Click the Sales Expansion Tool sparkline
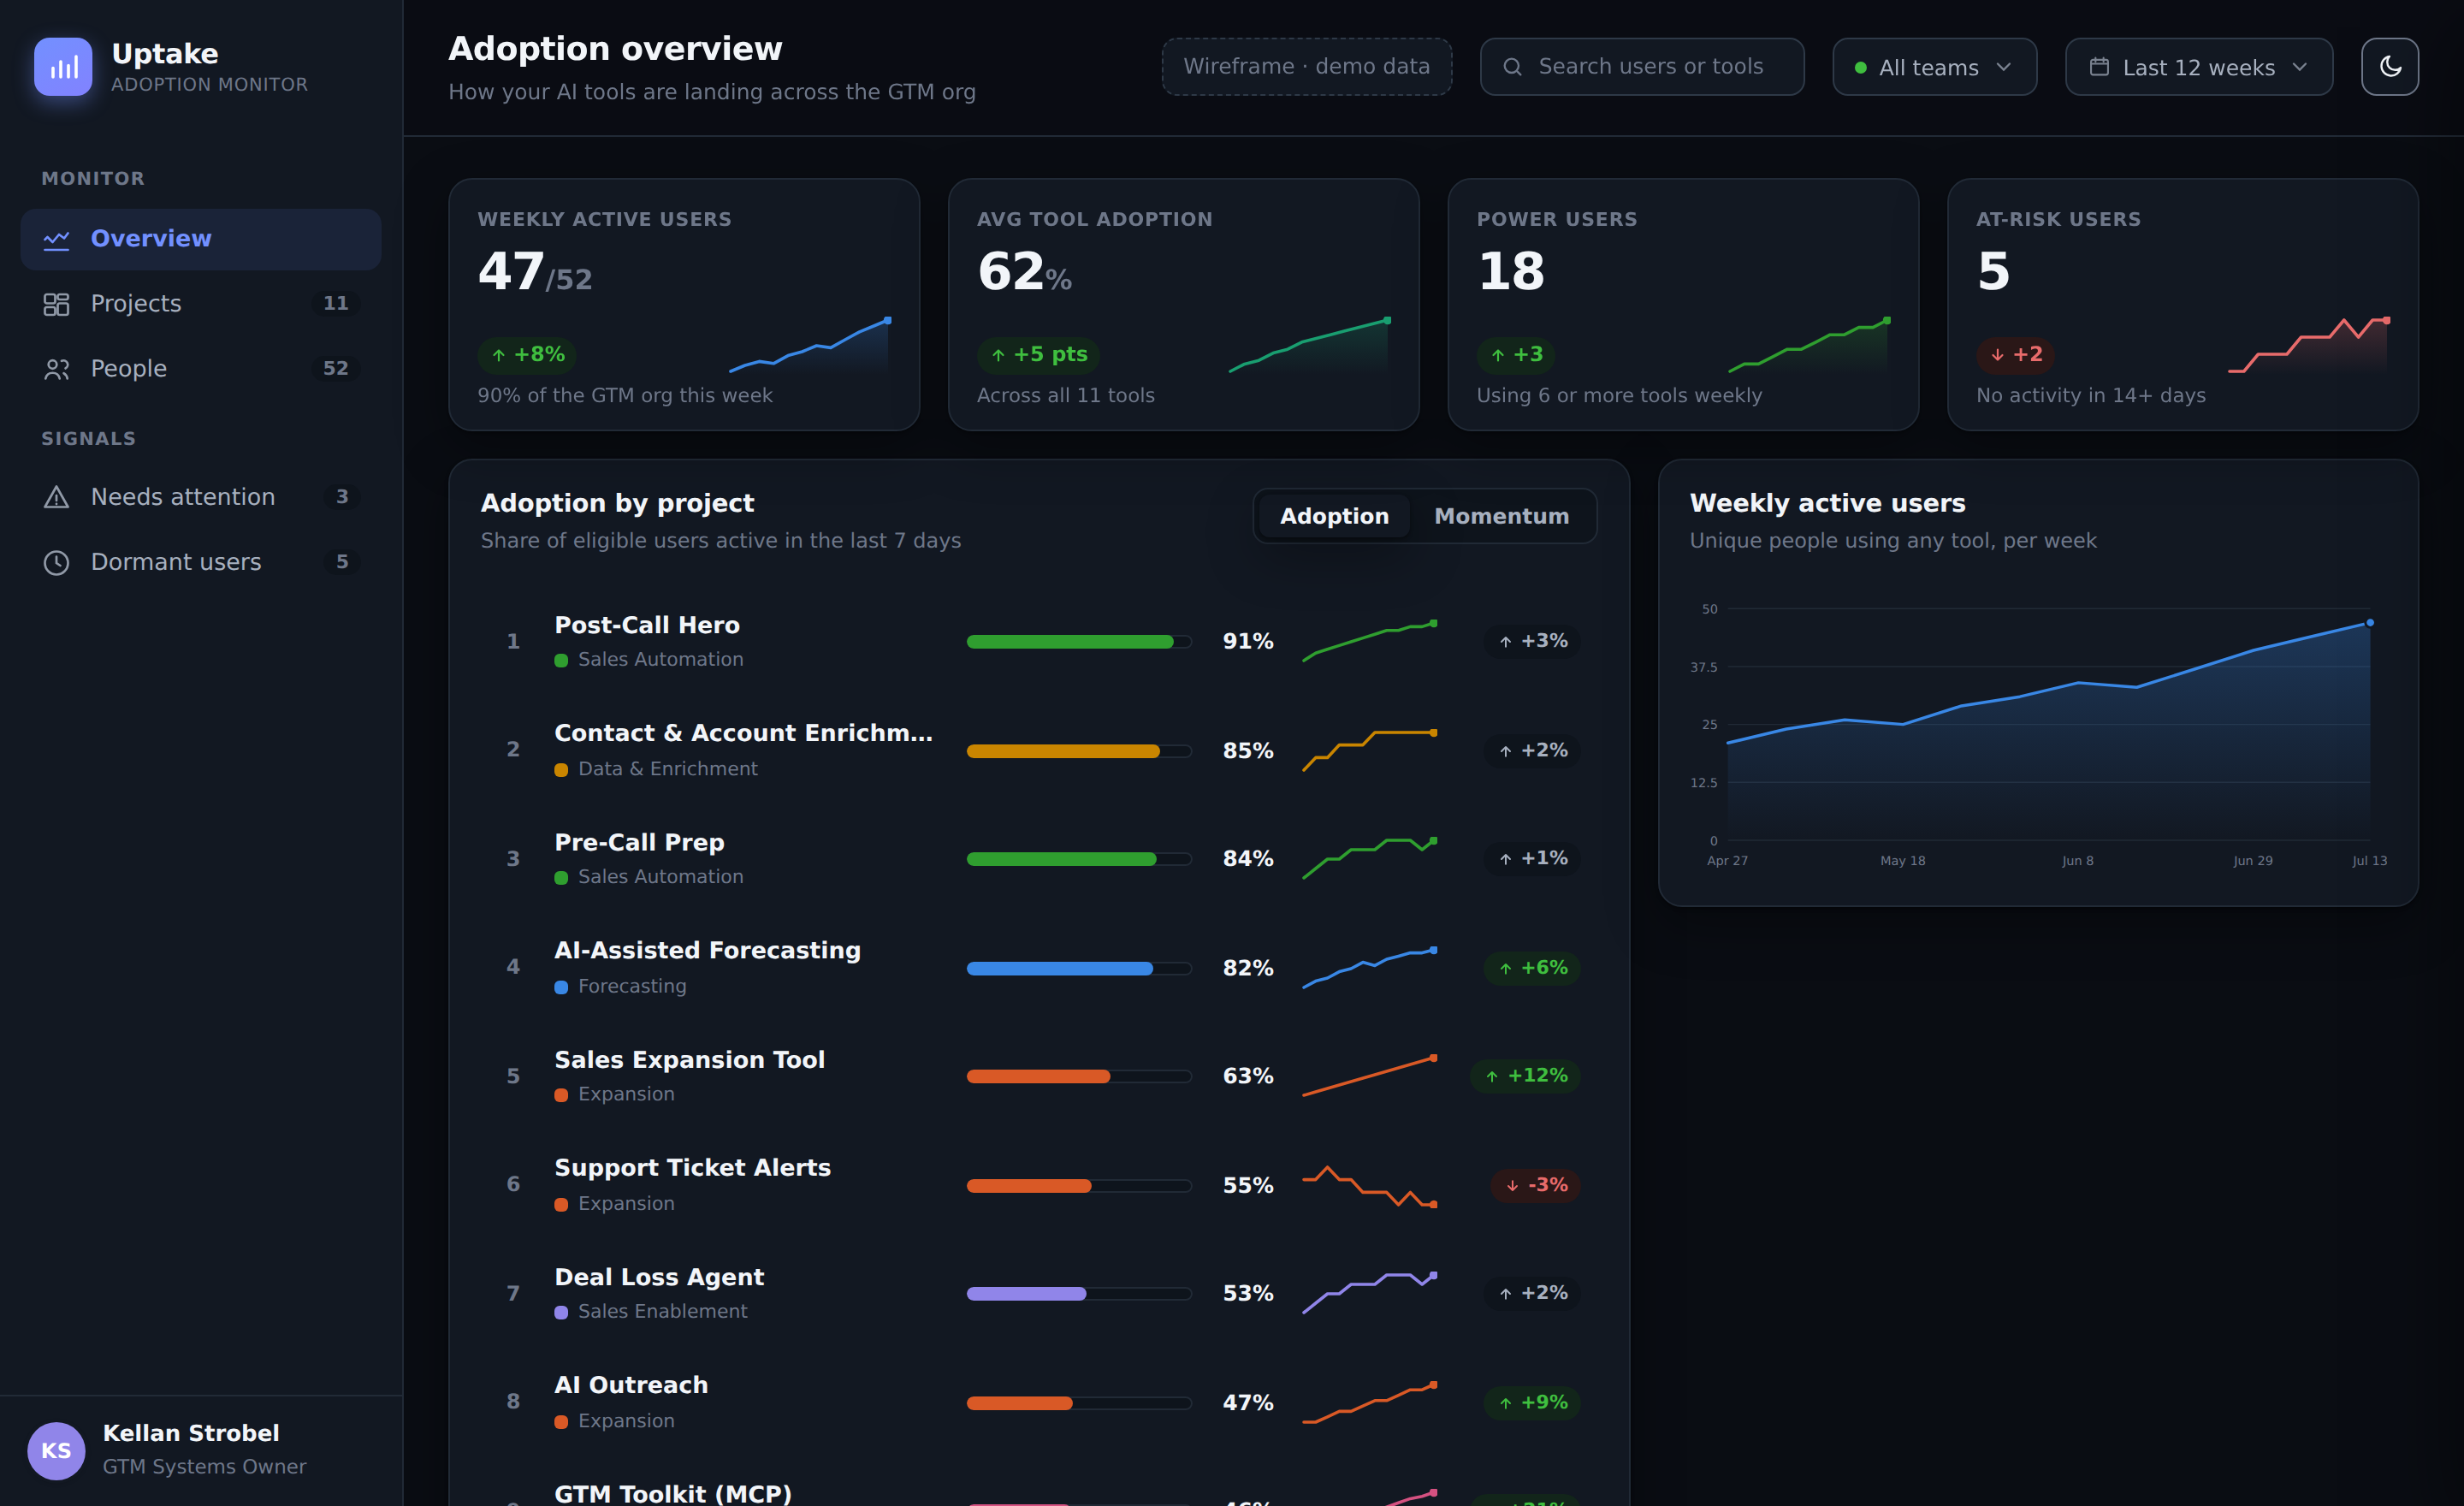The width and height of the screenshot is (2464, 1506). coord(1369,1076)
